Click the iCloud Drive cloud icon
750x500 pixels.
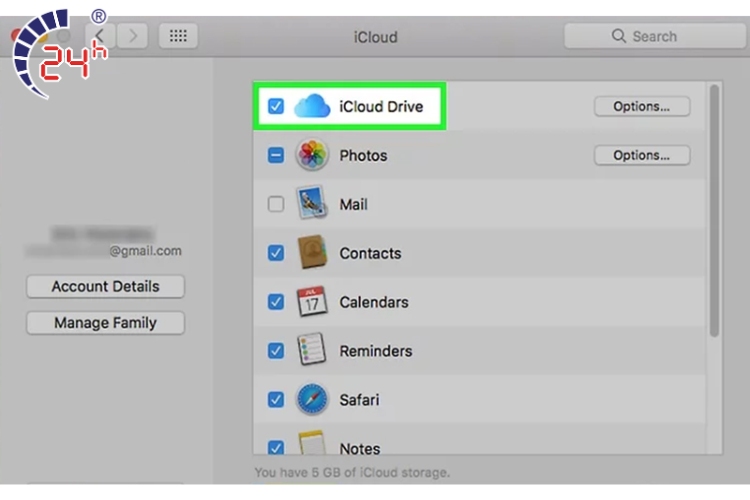312,106
